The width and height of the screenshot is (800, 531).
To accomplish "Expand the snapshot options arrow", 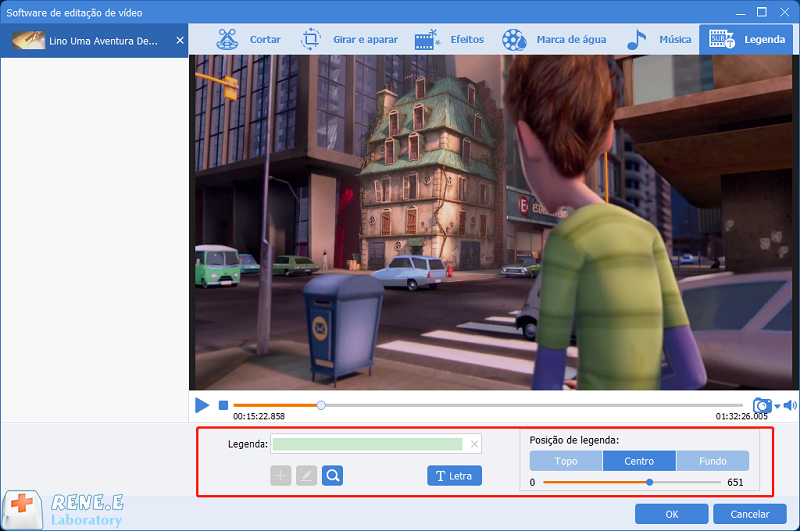I will click(778, 407).
